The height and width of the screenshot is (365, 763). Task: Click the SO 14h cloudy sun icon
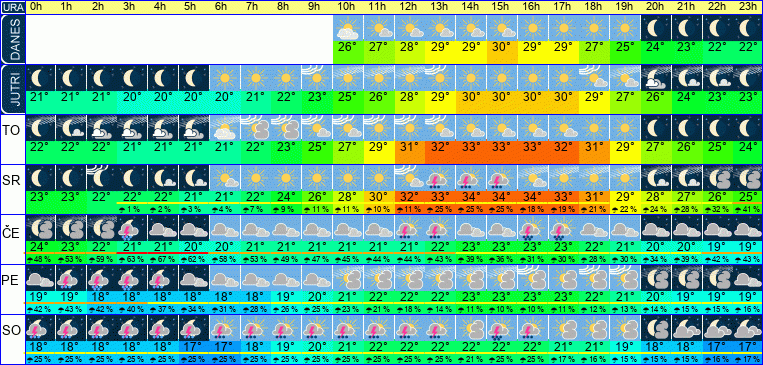472,328
